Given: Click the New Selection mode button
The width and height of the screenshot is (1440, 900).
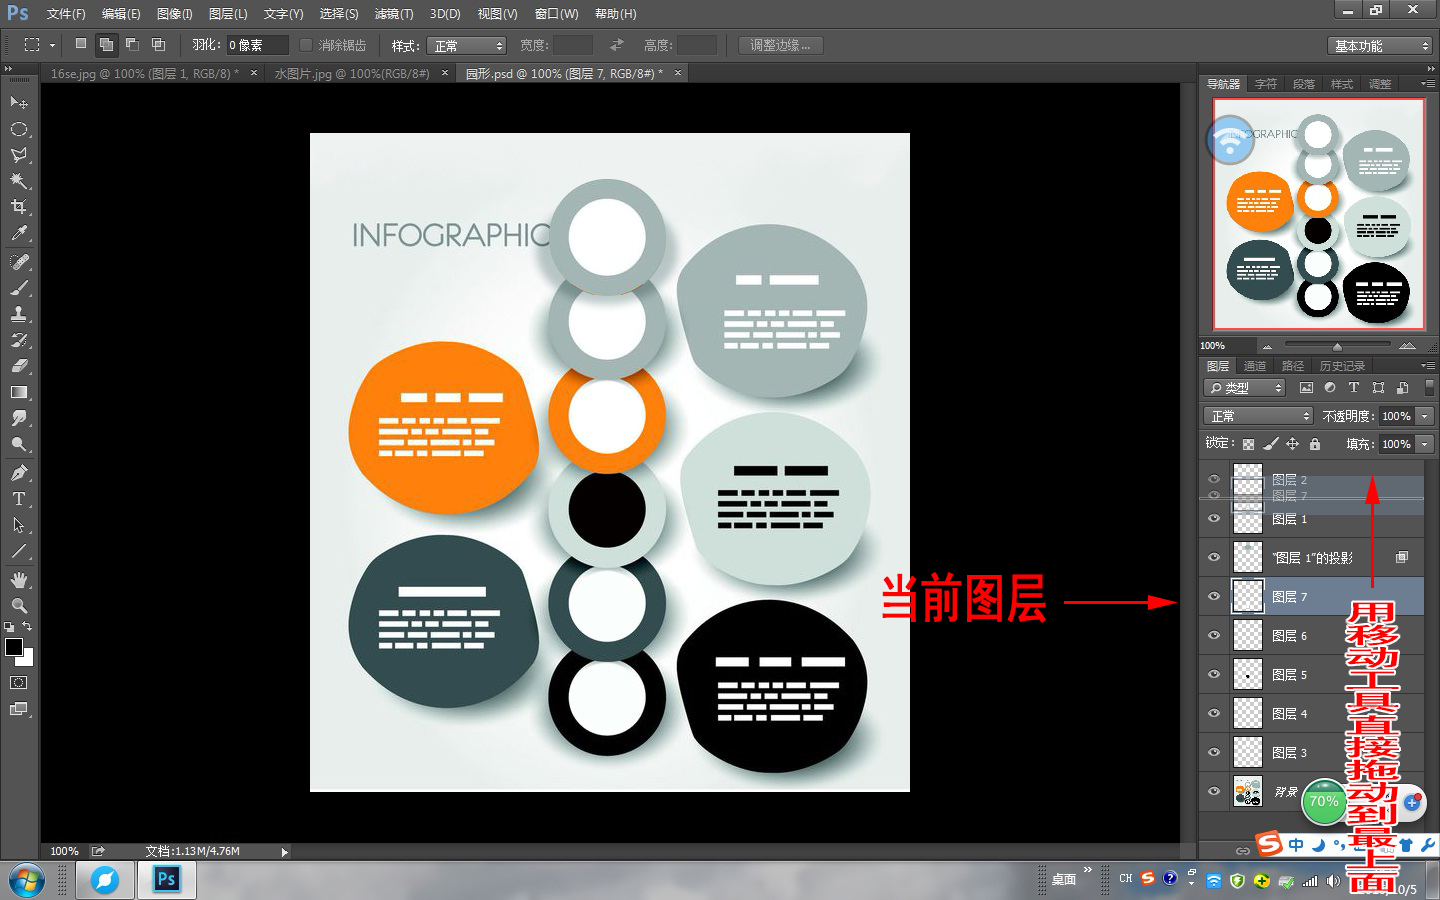Looking at the screenshot, I should coord(81,44).
